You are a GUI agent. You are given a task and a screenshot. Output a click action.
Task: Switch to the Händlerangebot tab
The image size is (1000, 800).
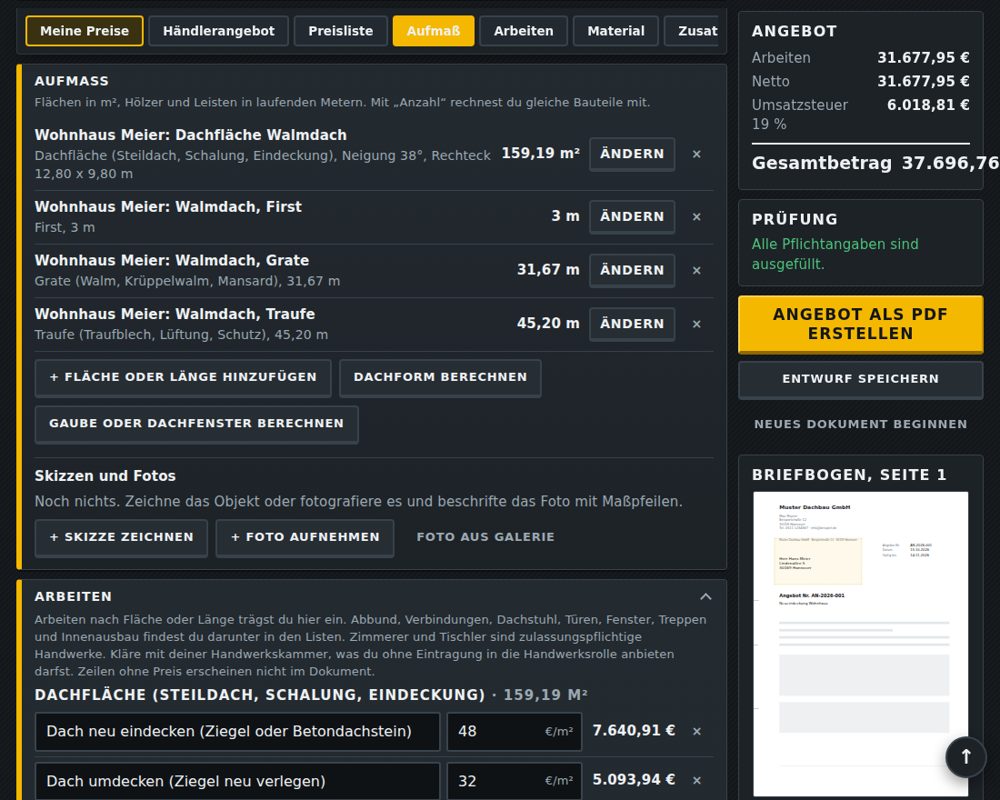tap(219, 31)
